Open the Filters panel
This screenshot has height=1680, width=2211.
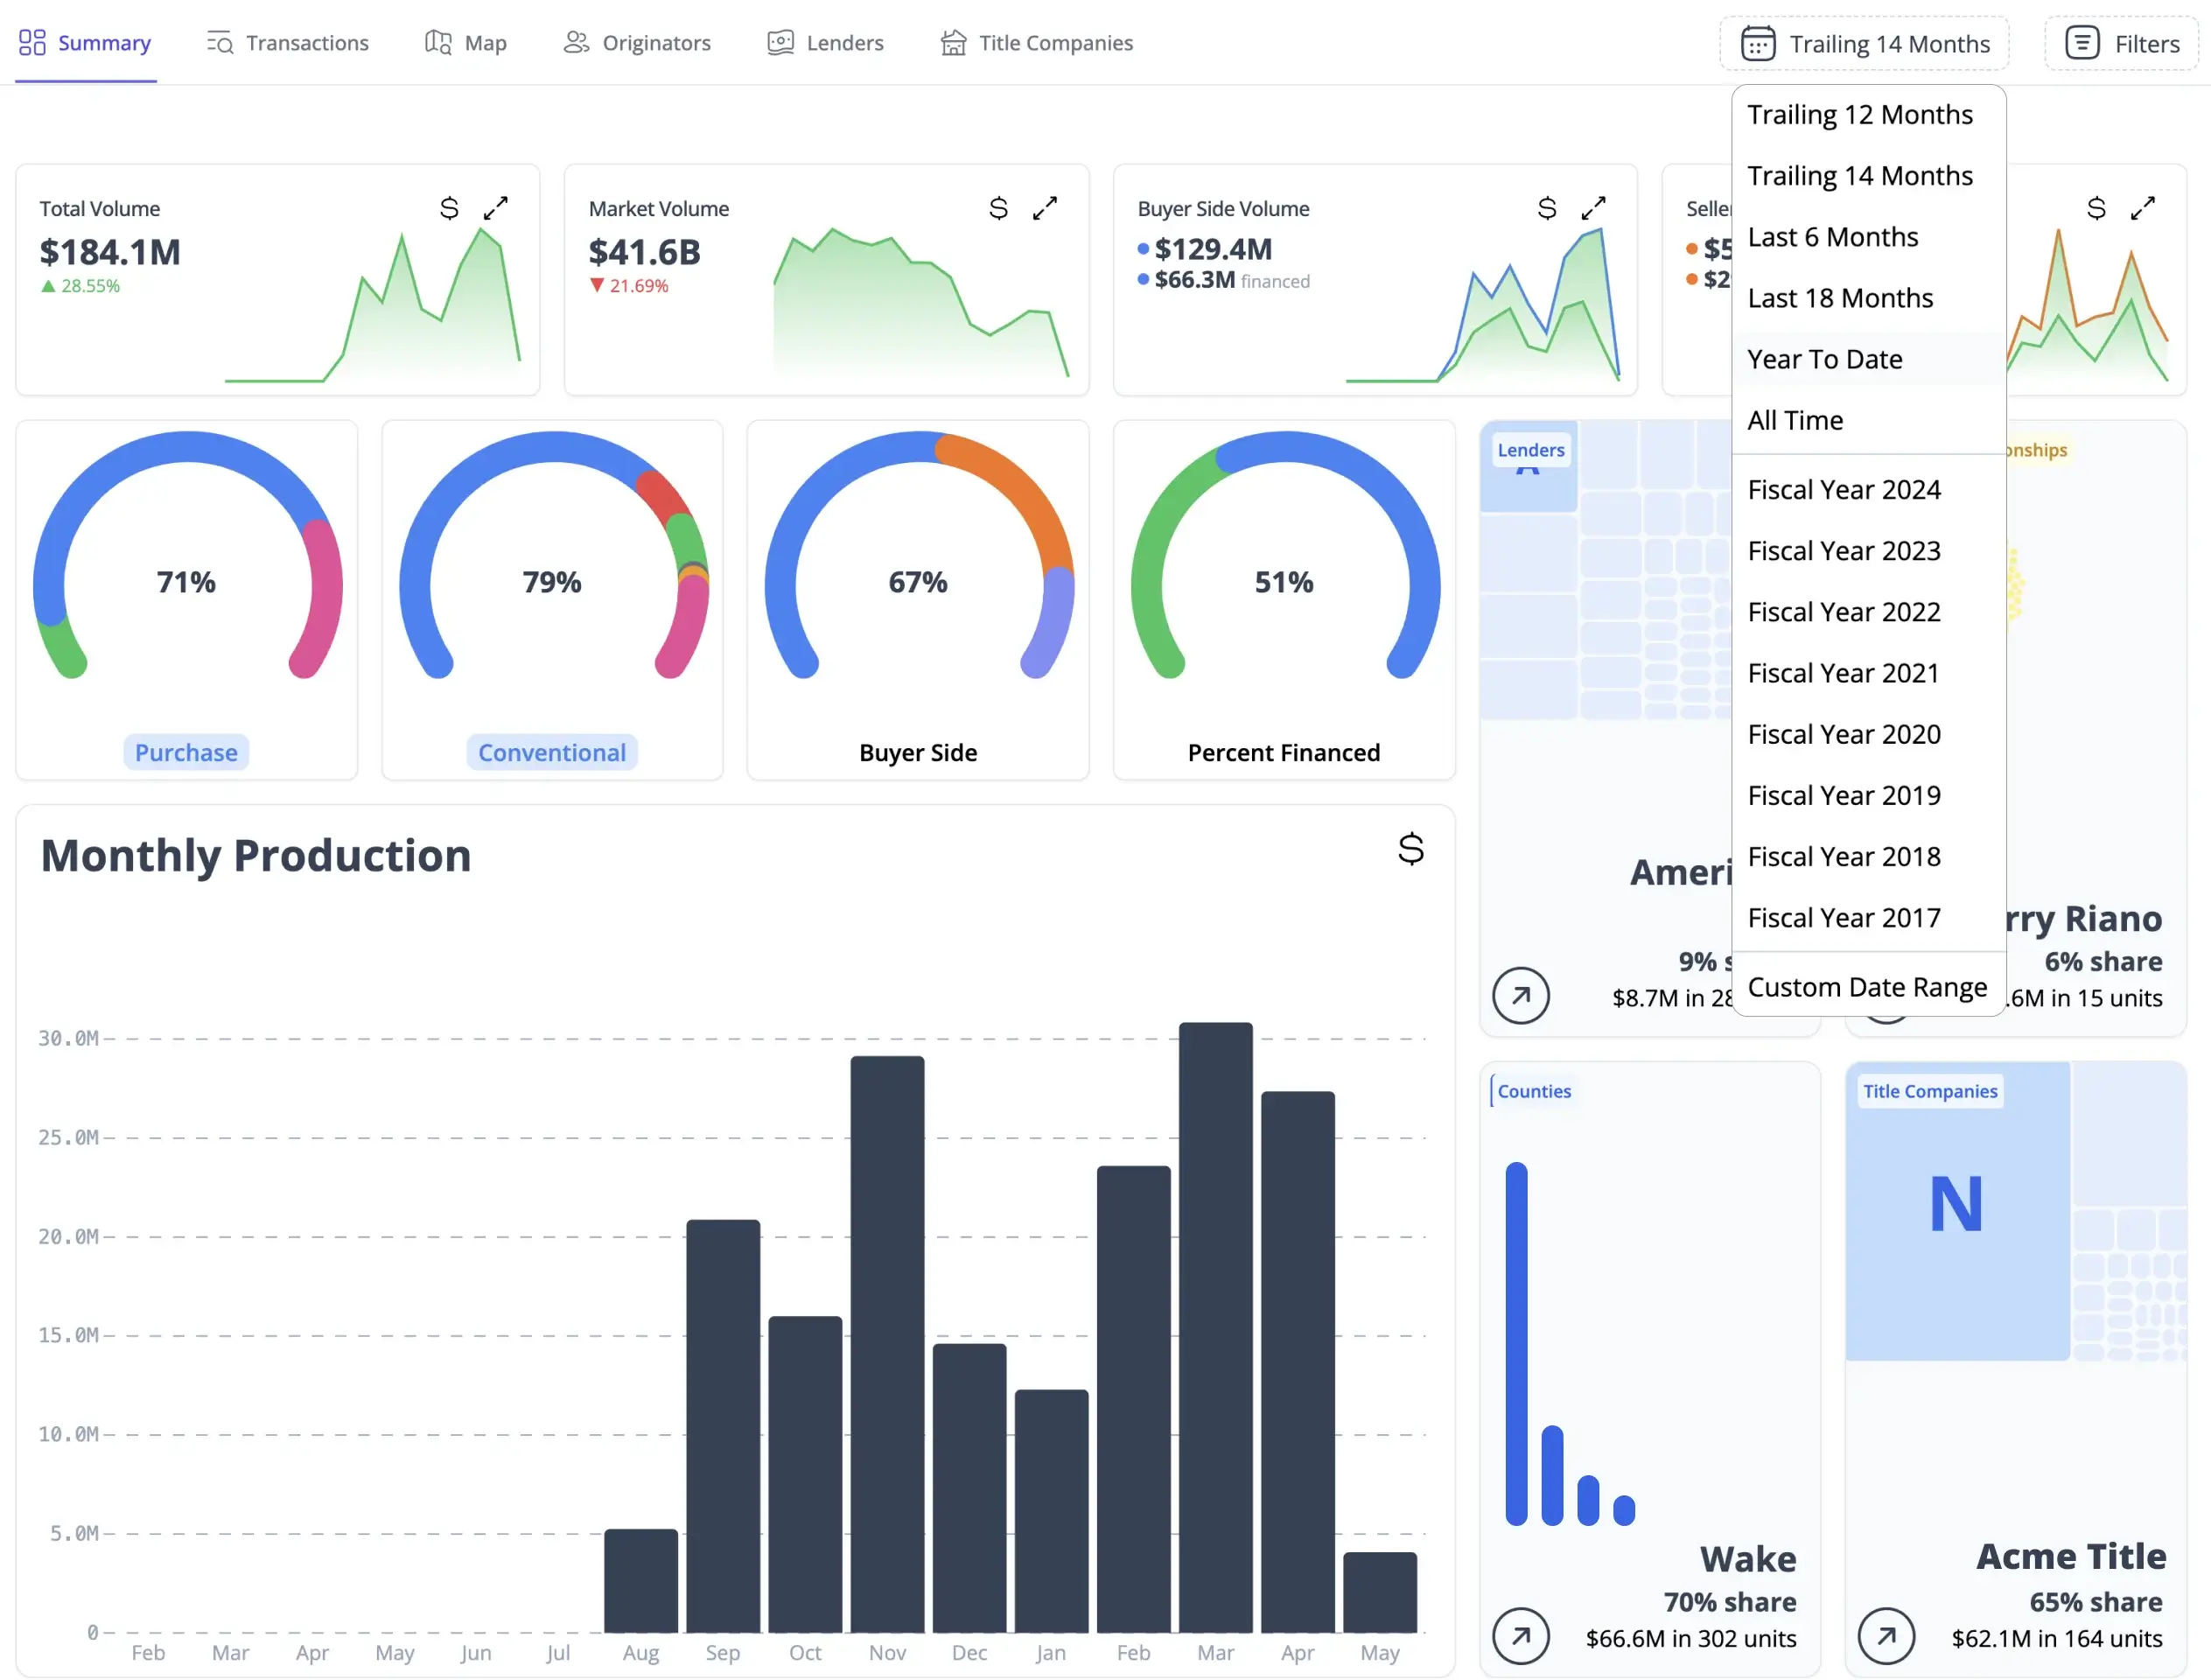(2122, 44)
